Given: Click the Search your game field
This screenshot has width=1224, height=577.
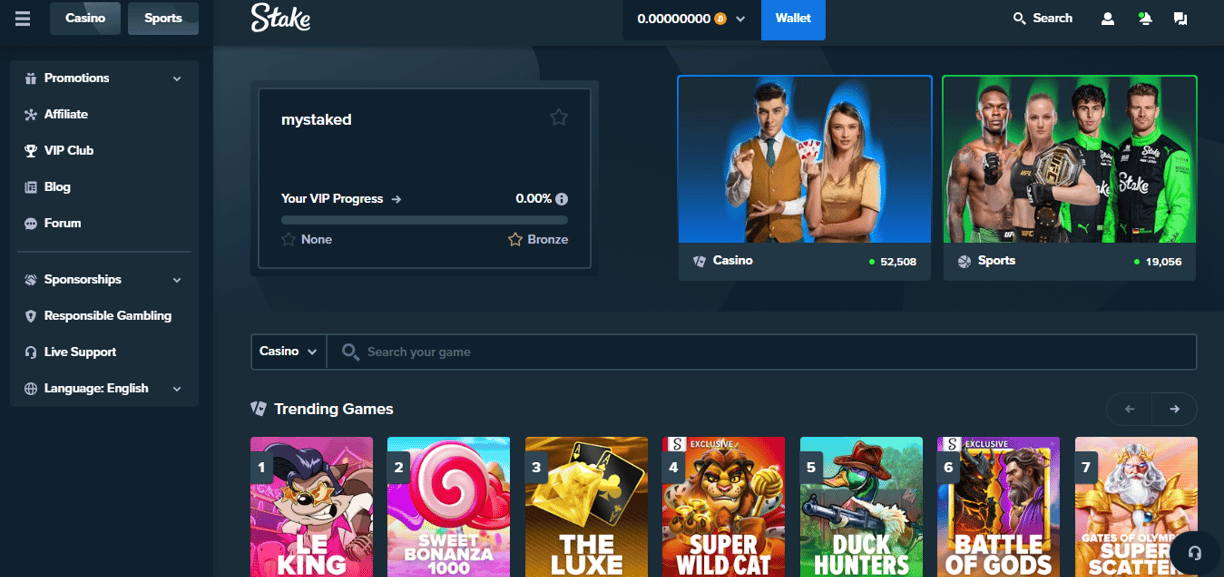Looking at the screenshot, I should click(762, 352).
